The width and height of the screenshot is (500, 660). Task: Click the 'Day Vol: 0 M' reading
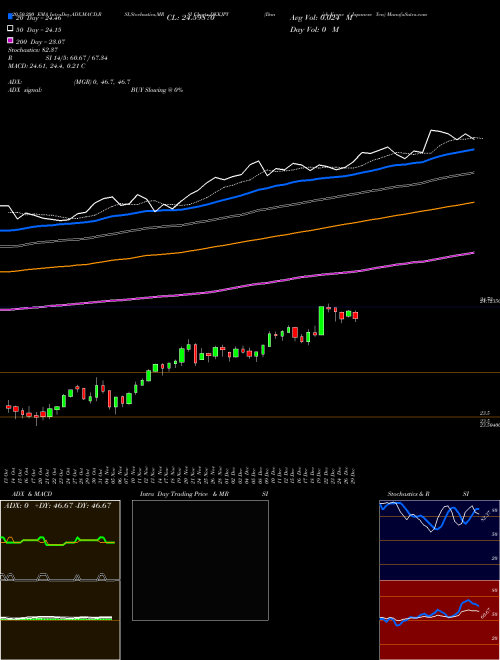click(x=314, y=29)
